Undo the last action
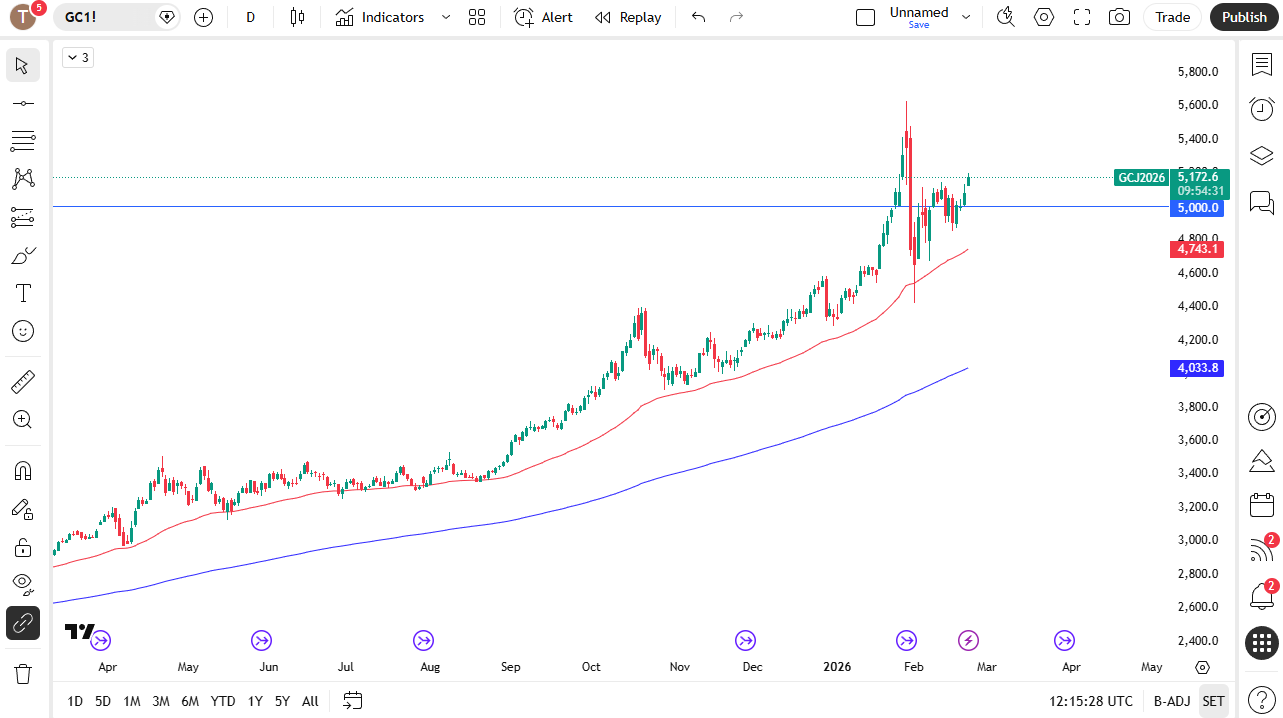This screenshot has width=1283, height=718. 699,17
